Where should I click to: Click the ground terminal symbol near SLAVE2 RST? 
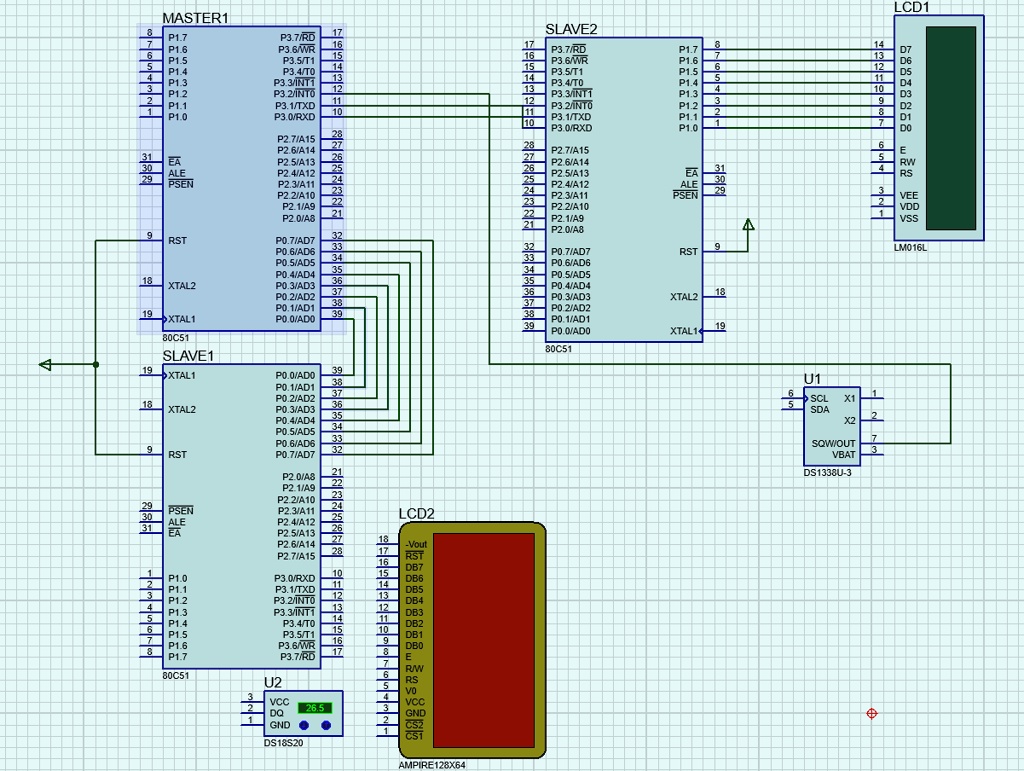coord(749,226)
